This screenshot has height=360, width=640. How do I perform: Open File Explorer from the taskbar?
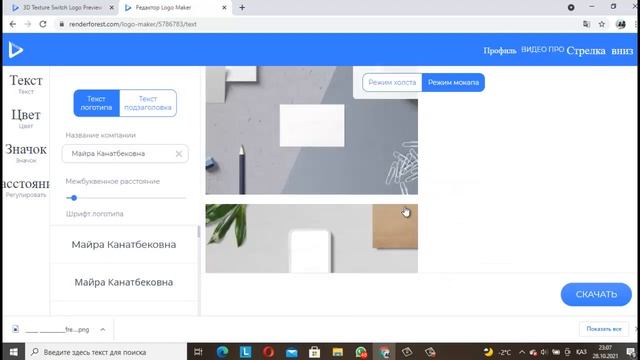(338, 352)
